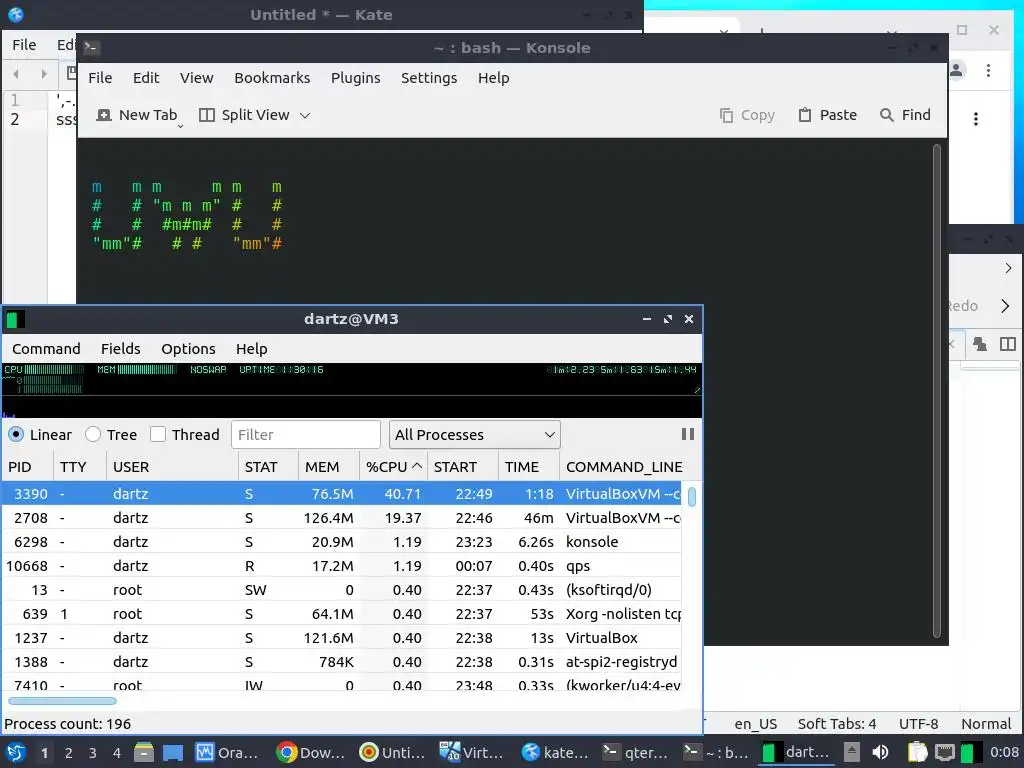The width and height of the screenshot is (1024, 768).
Task: Click the show desktop icon in taskbar
Action: click(172, 753)
